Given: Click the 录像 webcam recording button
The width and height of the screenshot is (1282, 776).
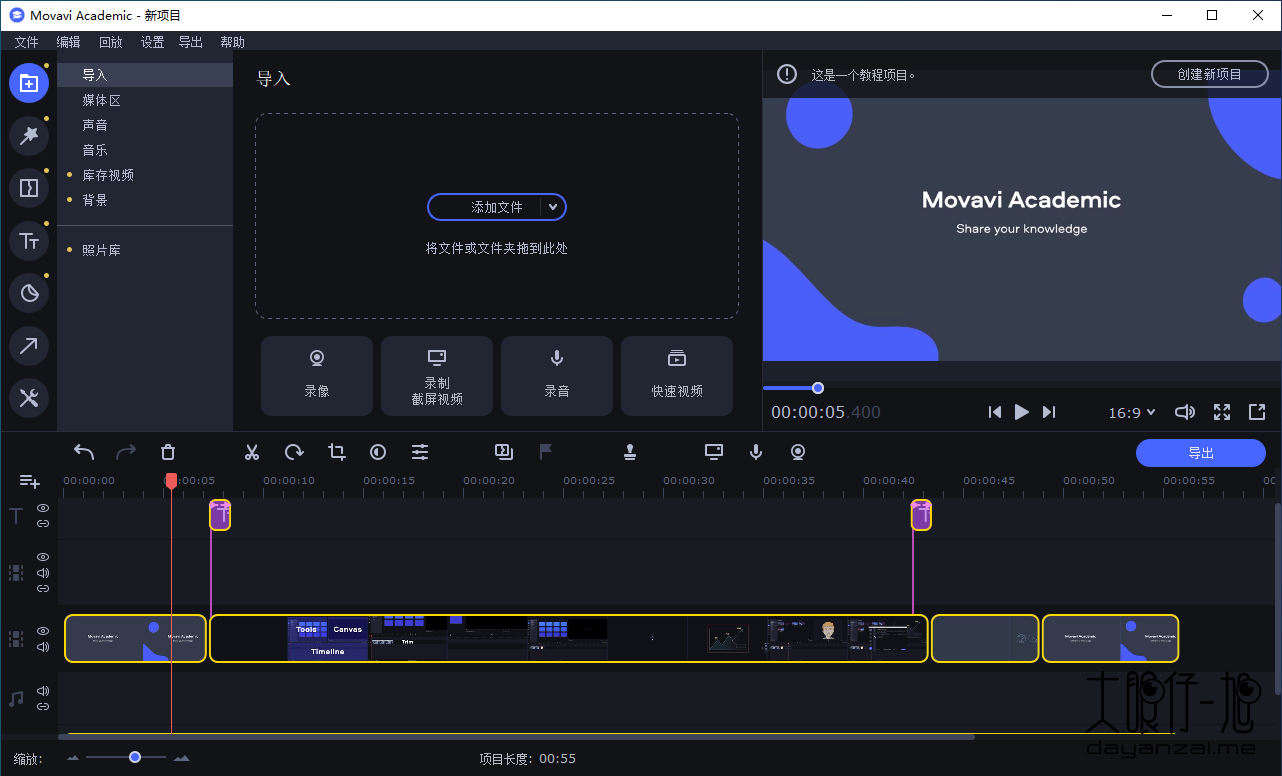Looking at the screenshot, I should (317, 376).
